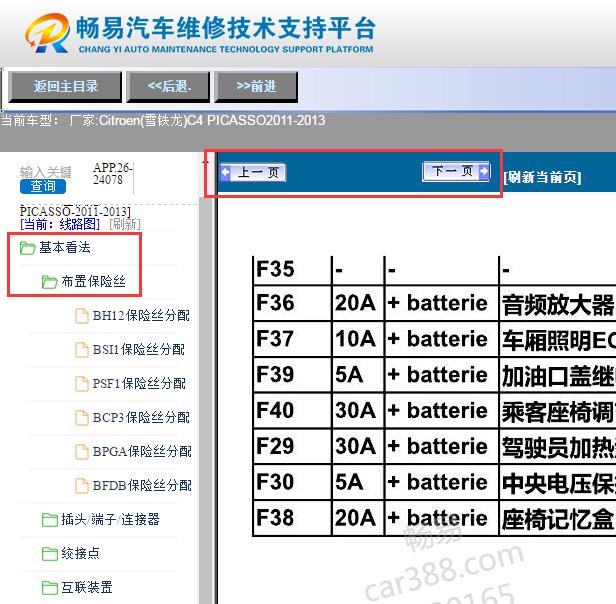The image size is (616, 604).
Task: Click 座椅记忆盒 description cell
Action: pos(558,519)
